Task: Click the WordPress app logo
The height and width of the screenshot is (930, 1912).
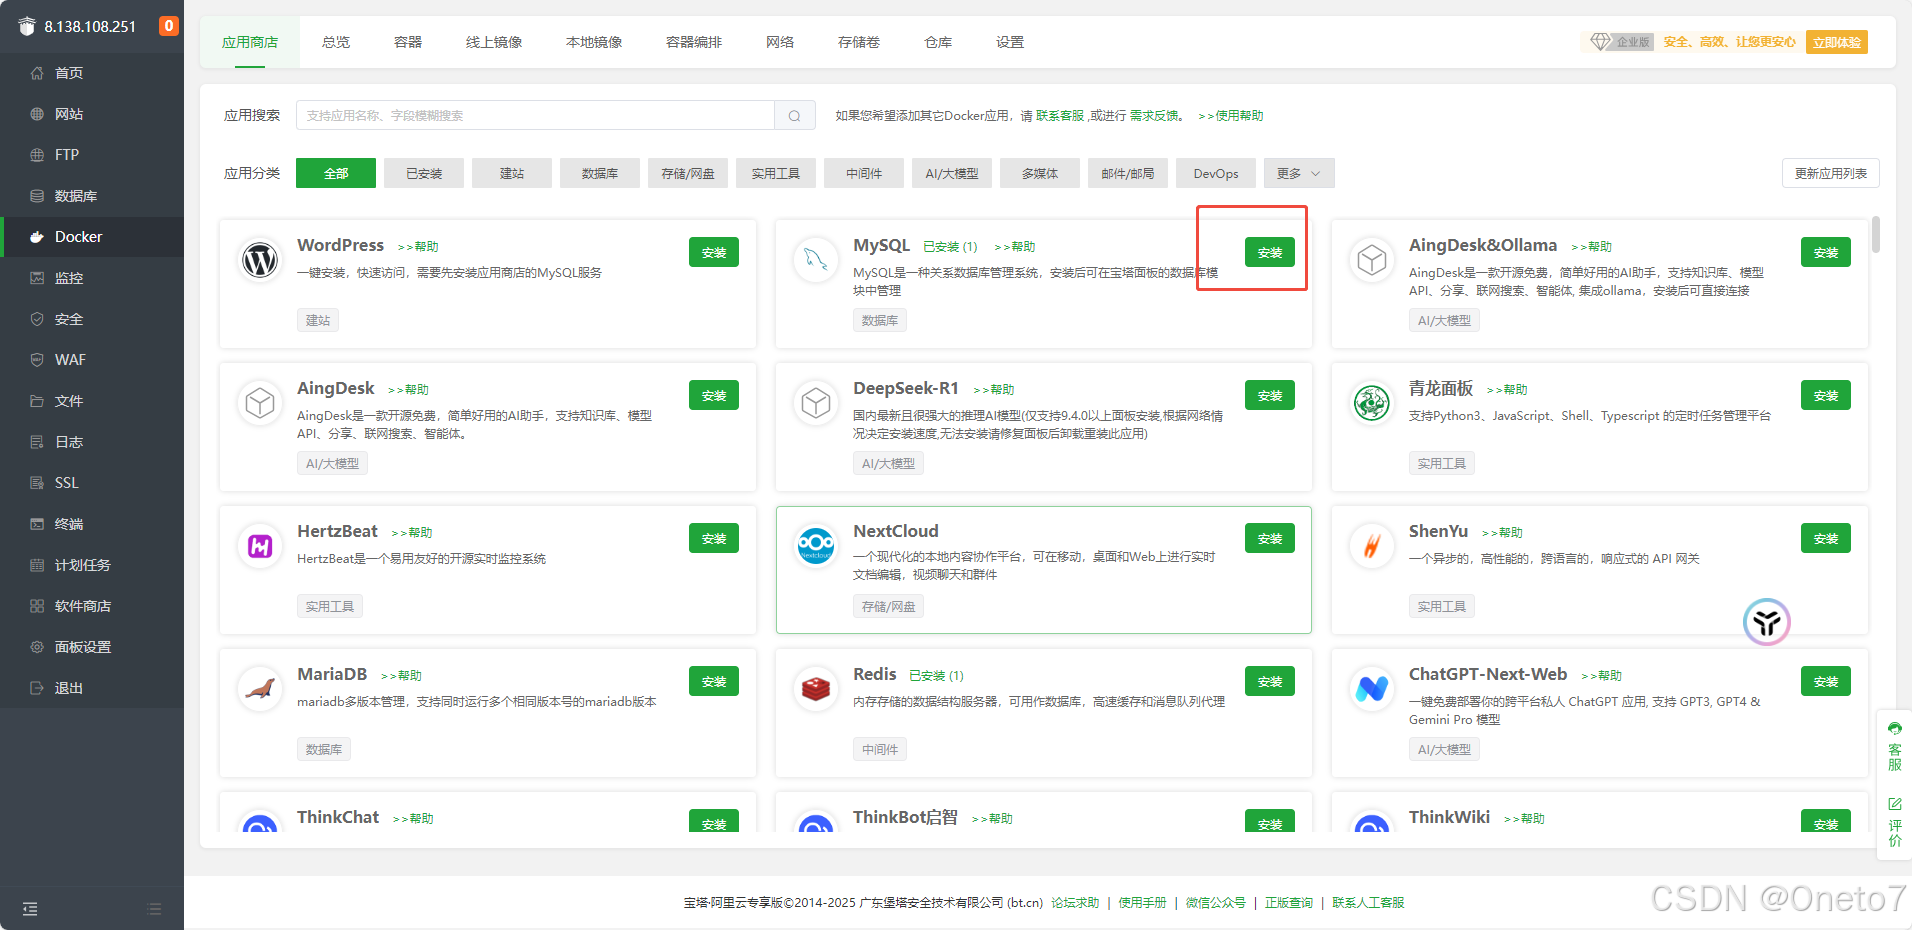Action: click(260, 260)
